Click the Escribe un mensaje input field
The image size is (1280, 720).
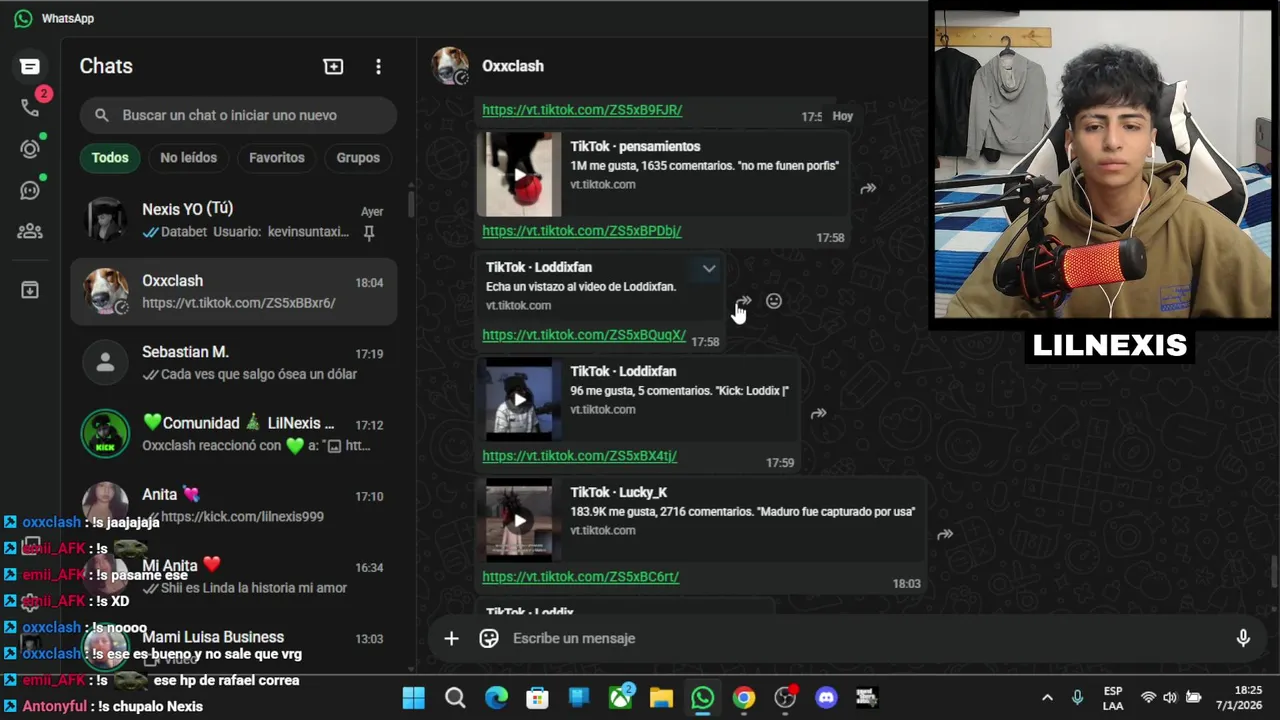click(864, 638)
